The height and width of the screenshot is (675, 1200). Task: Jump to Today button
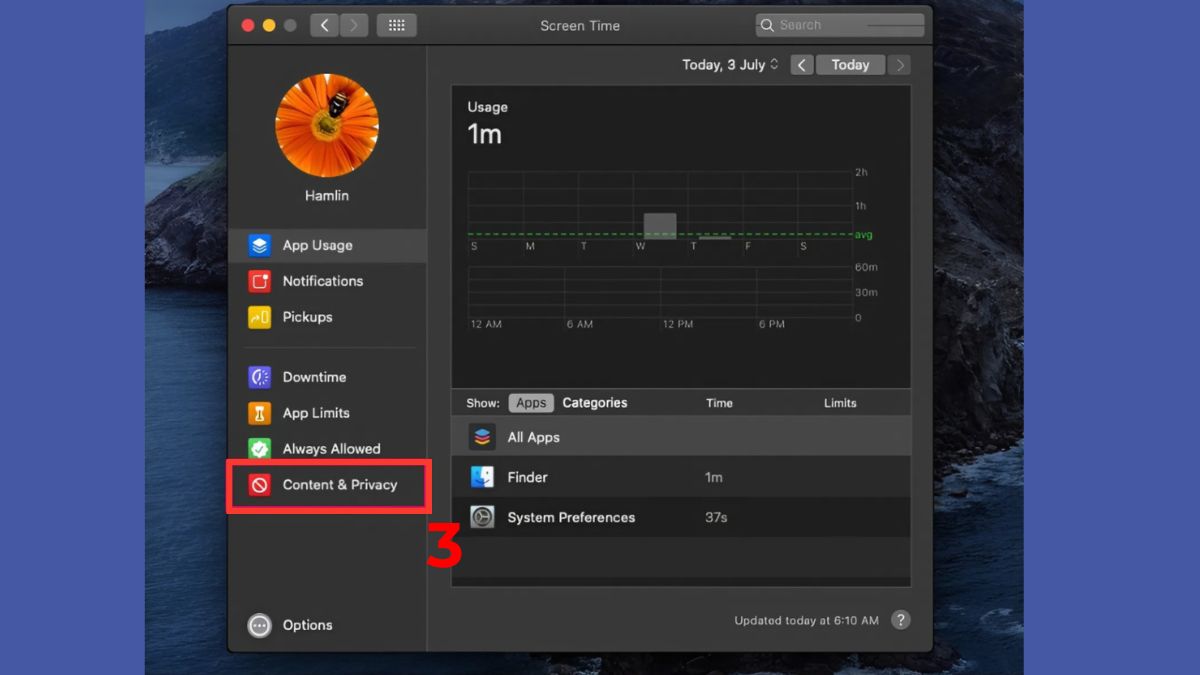click(850, 65)
